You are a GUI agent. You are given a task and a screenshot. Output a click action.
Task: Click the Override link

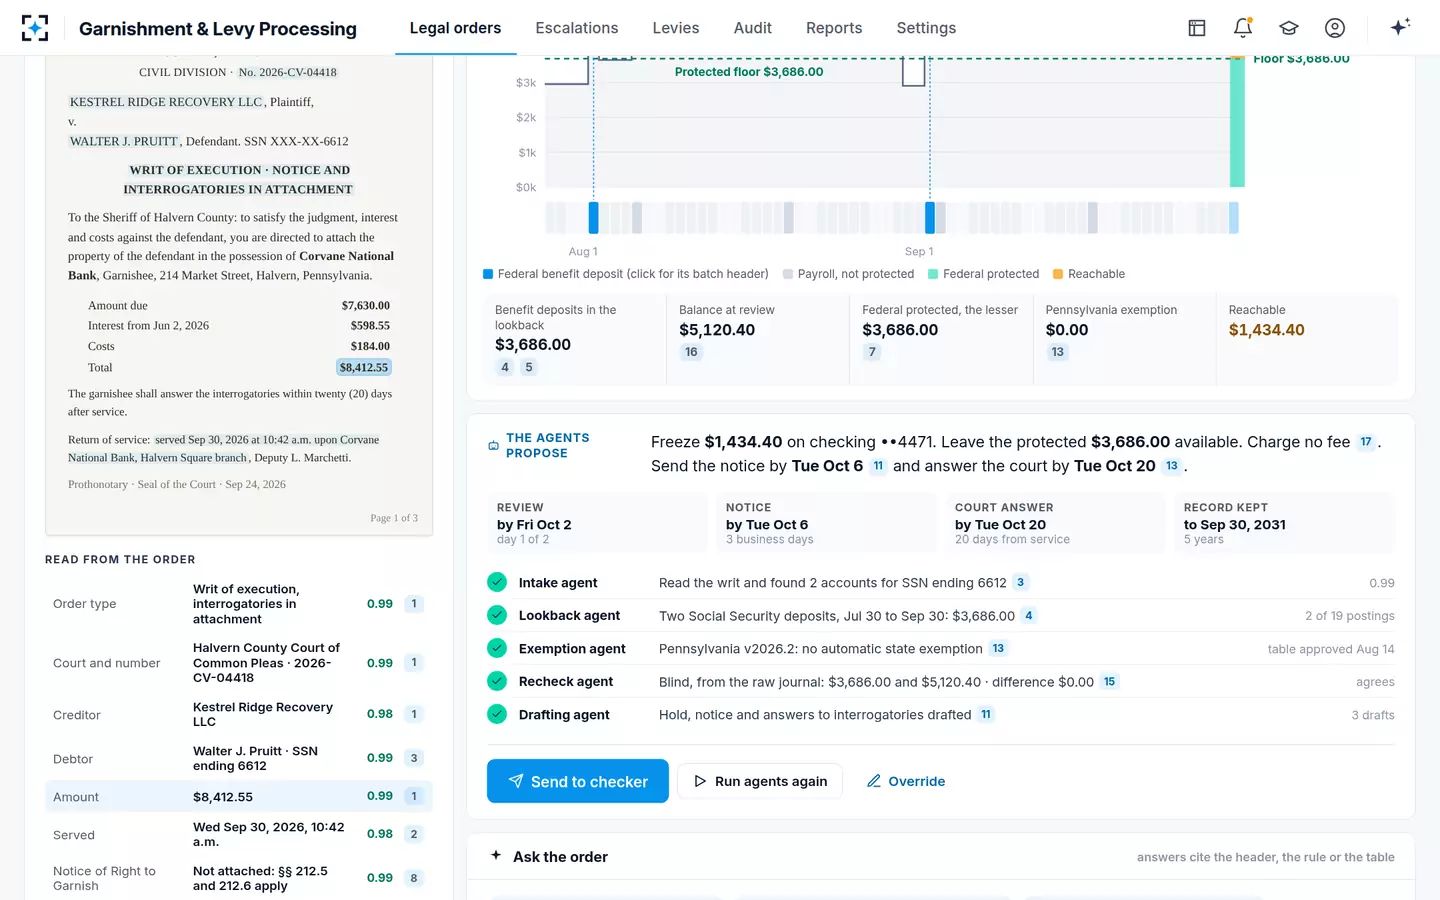(906, 781)
